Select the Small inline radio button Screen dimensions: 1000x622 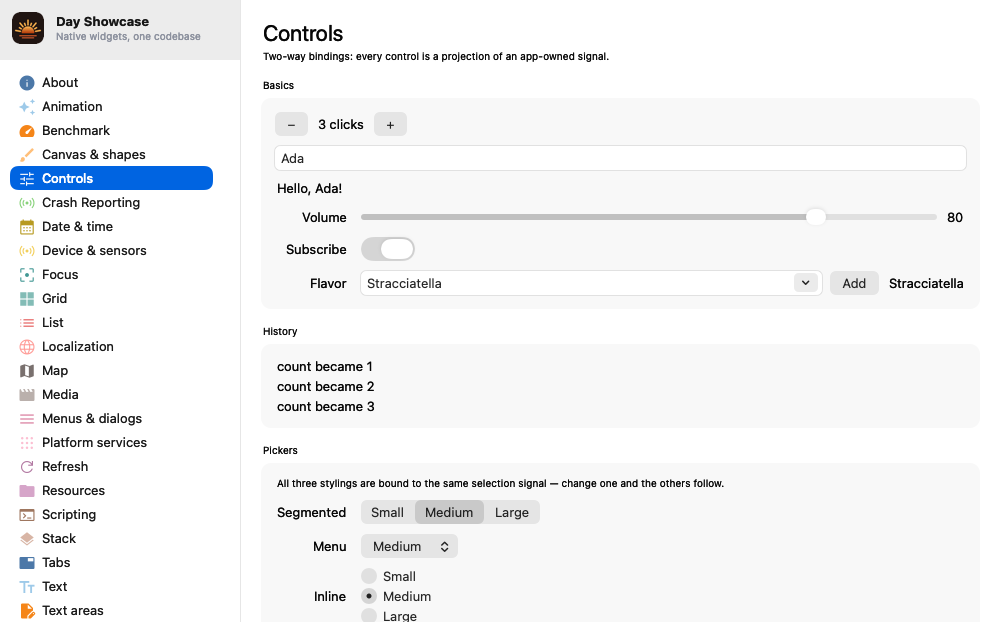point(369,576)
